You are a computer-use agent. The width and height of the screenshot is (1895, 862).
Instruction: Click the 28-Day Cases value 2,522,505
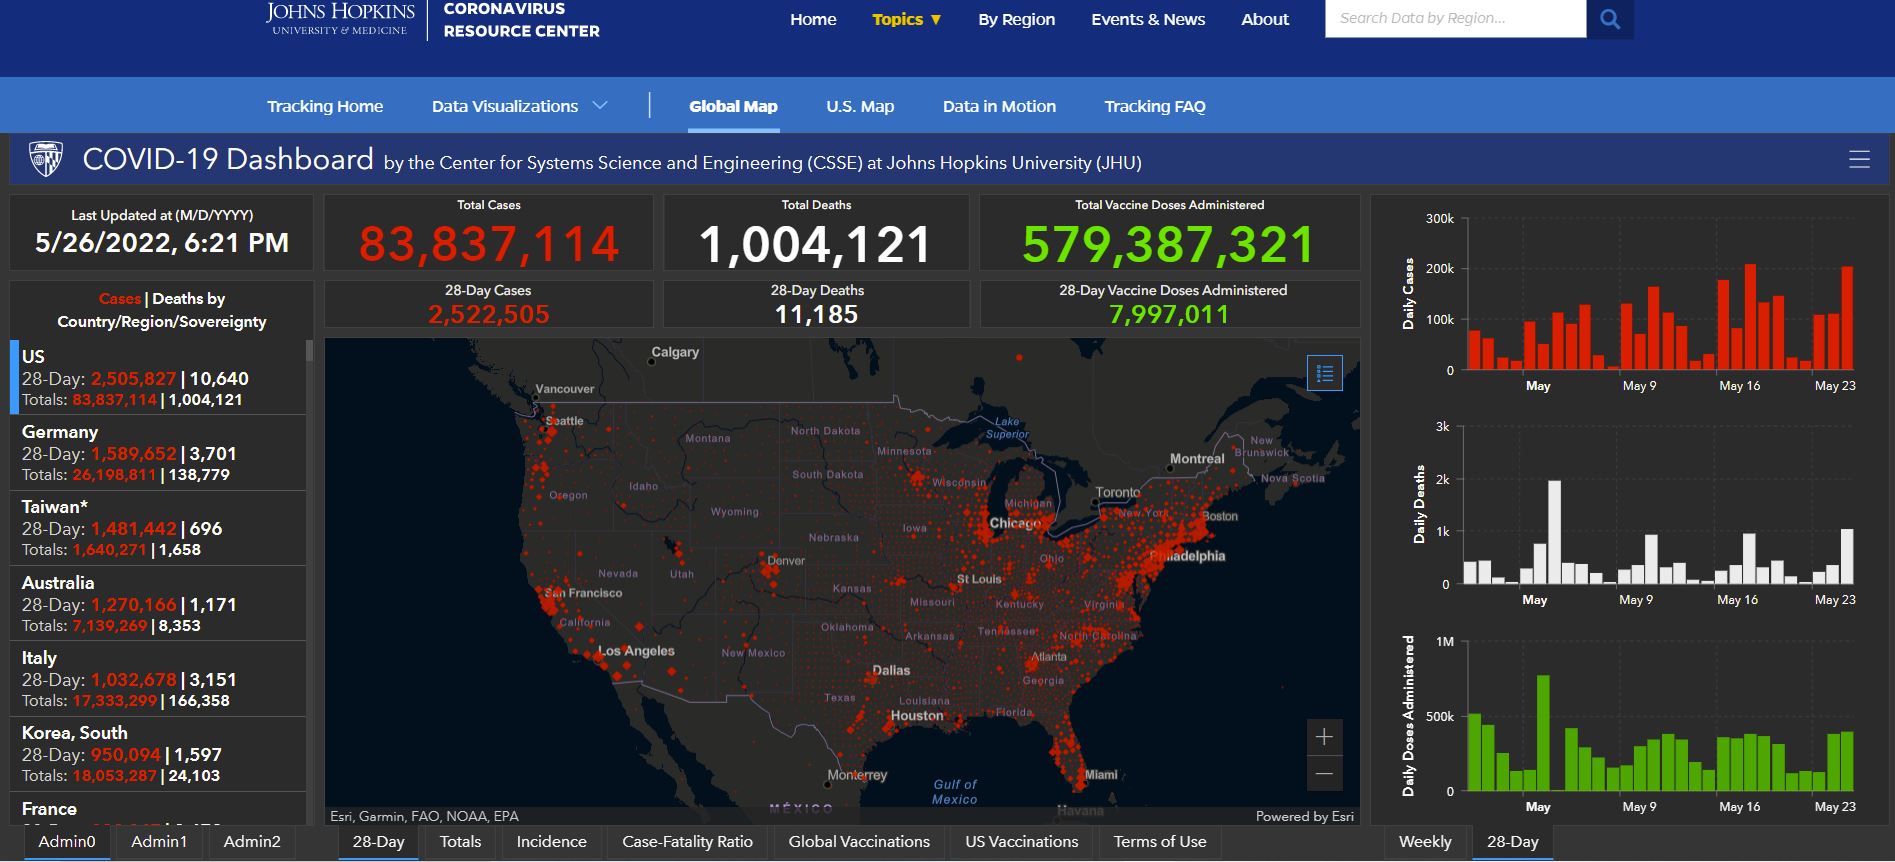click(x=489, y=314)
